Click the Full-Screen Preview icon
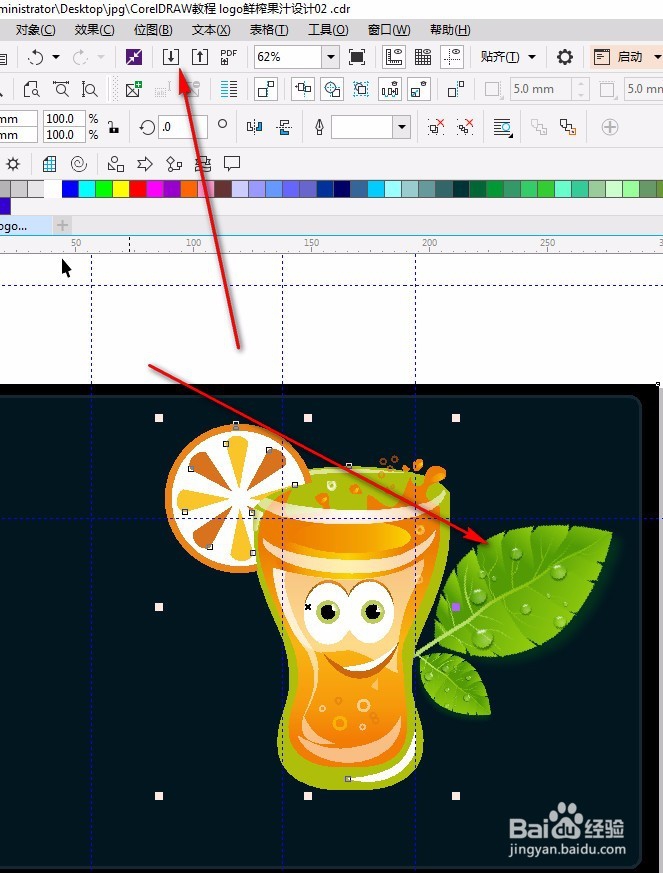The width and height of the screenshot is (663, 873). [357, 57]
